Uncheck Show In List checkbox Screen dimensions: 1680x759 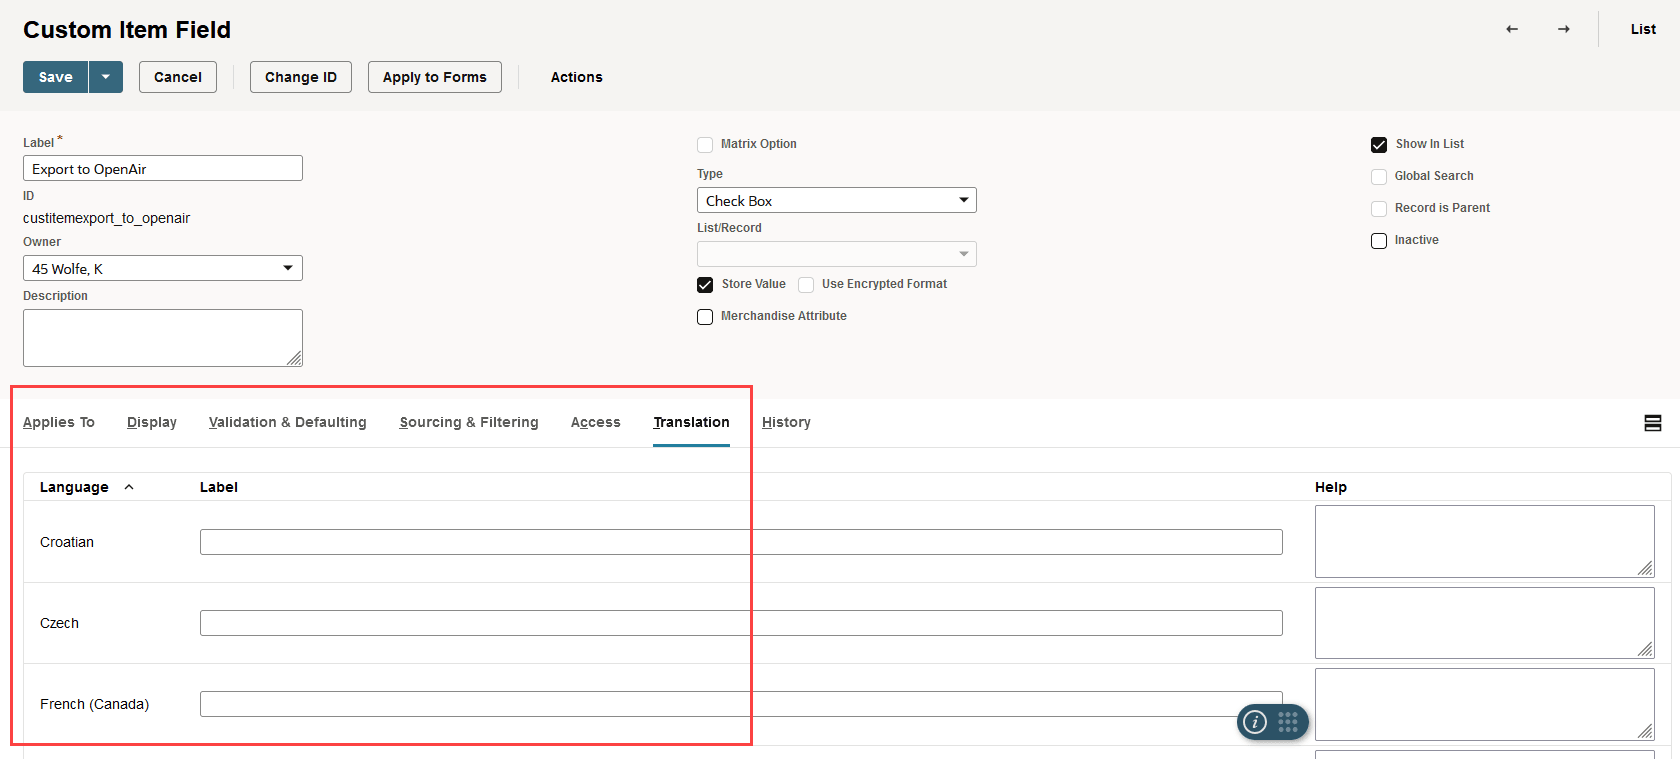1379,145
